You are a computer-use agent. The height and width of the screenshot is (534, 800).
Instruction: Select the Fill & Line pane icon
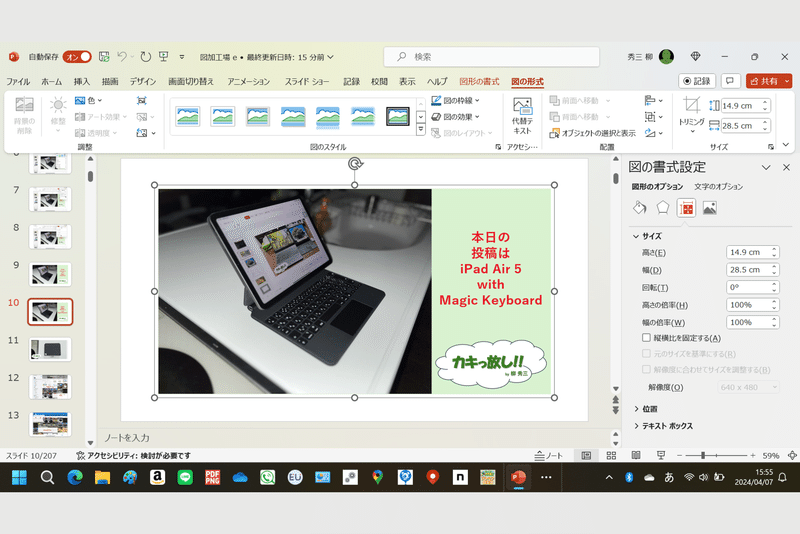coord(639,208)
